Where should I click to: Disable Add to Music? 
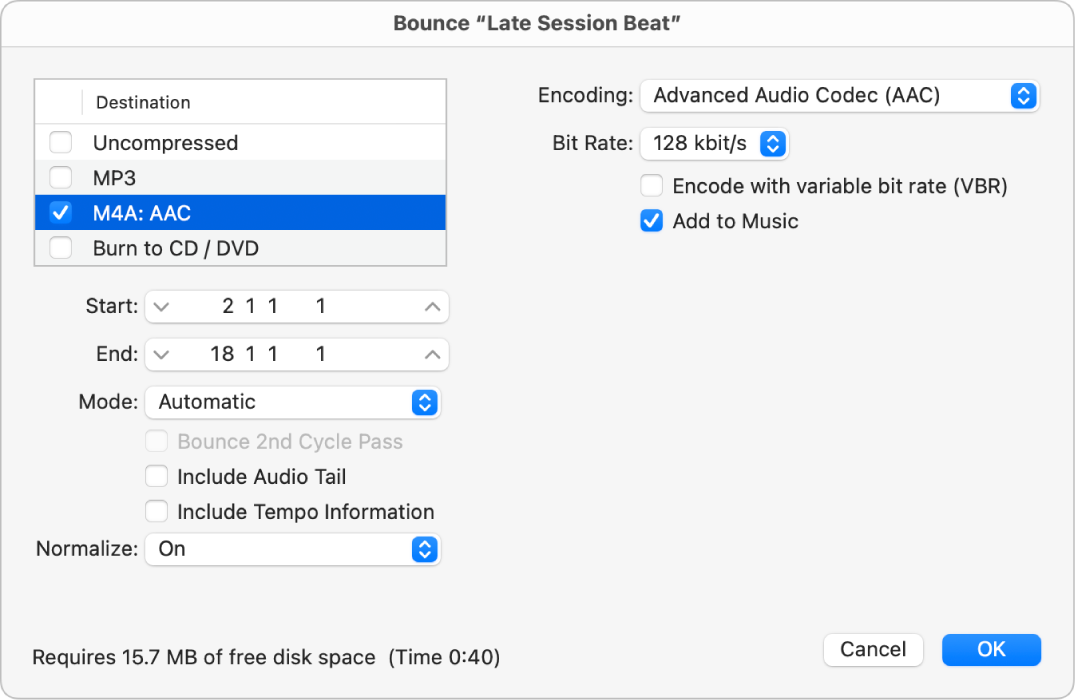[651, 221]
